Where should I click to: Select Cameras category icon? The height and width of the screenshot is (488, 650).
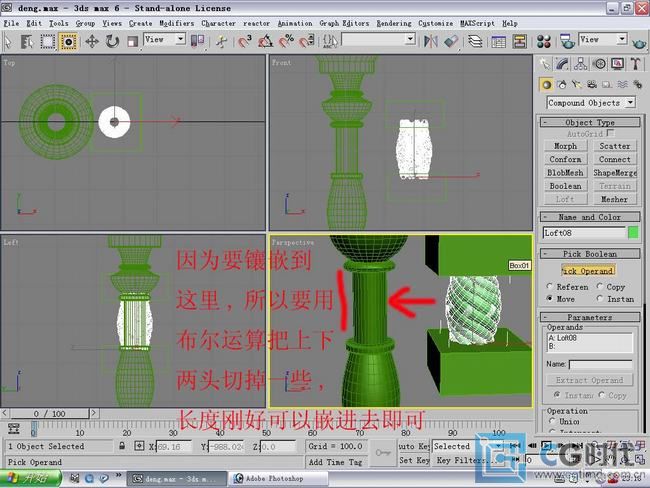tap(592, 85)
